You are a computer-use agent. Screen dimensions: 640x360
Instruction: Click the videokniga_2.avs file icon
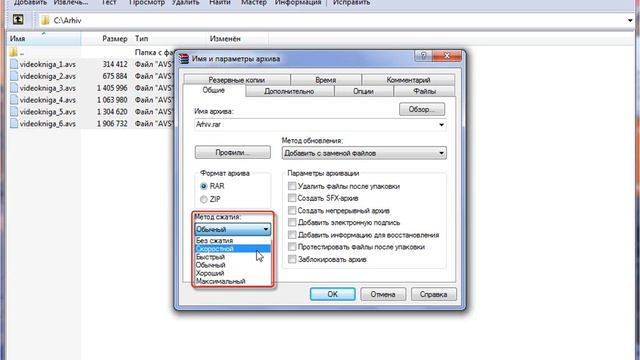tap(14, 76)
